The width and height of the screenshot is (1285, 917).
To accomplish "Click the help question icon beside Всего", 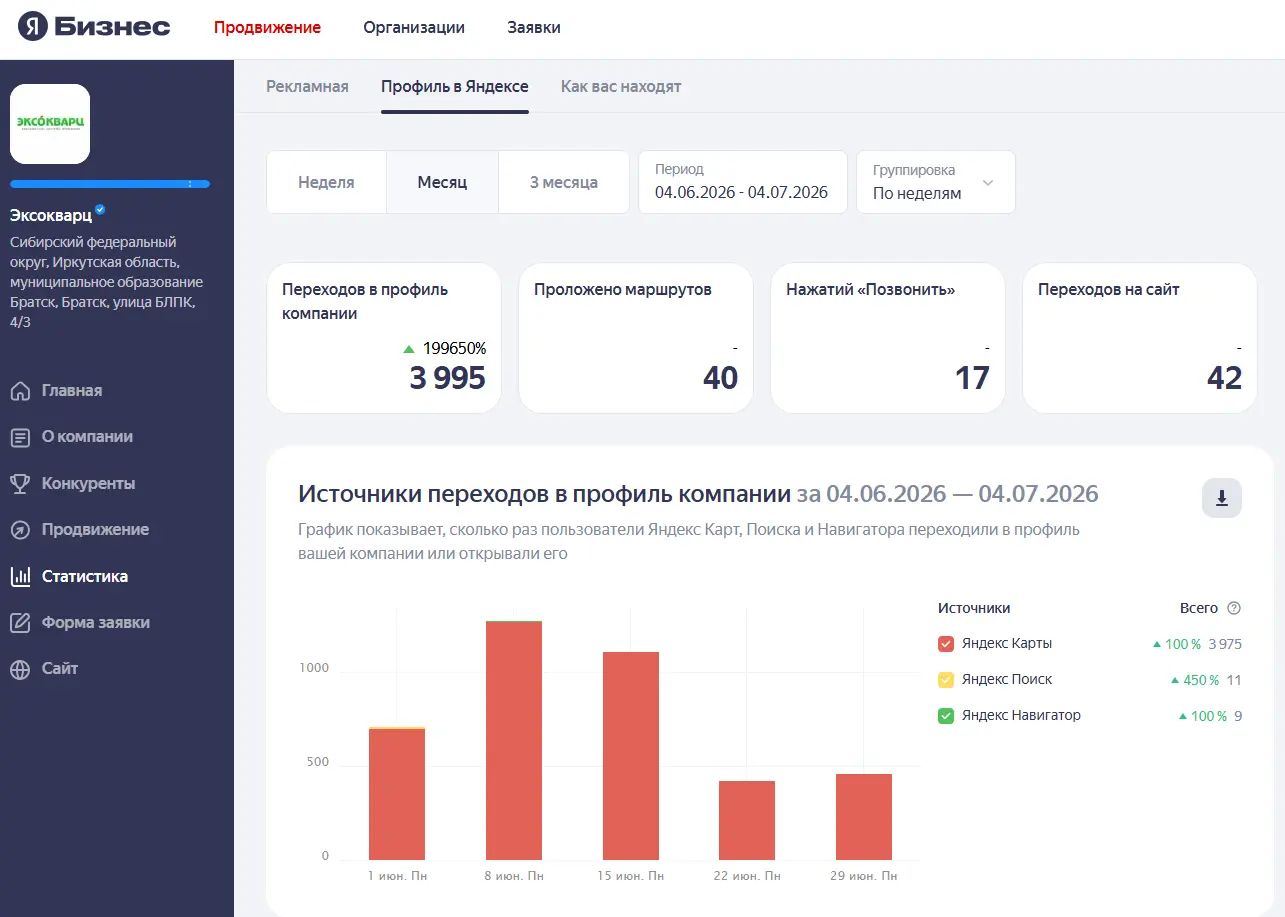I will 1234,608.
